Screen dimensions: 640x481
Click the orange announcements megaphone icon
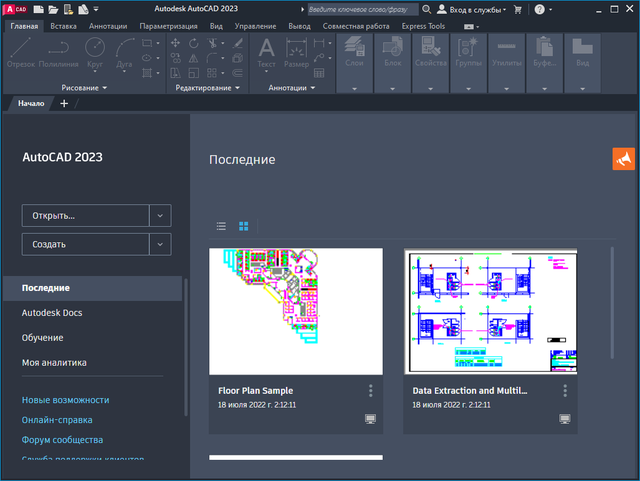click(624, 159)
